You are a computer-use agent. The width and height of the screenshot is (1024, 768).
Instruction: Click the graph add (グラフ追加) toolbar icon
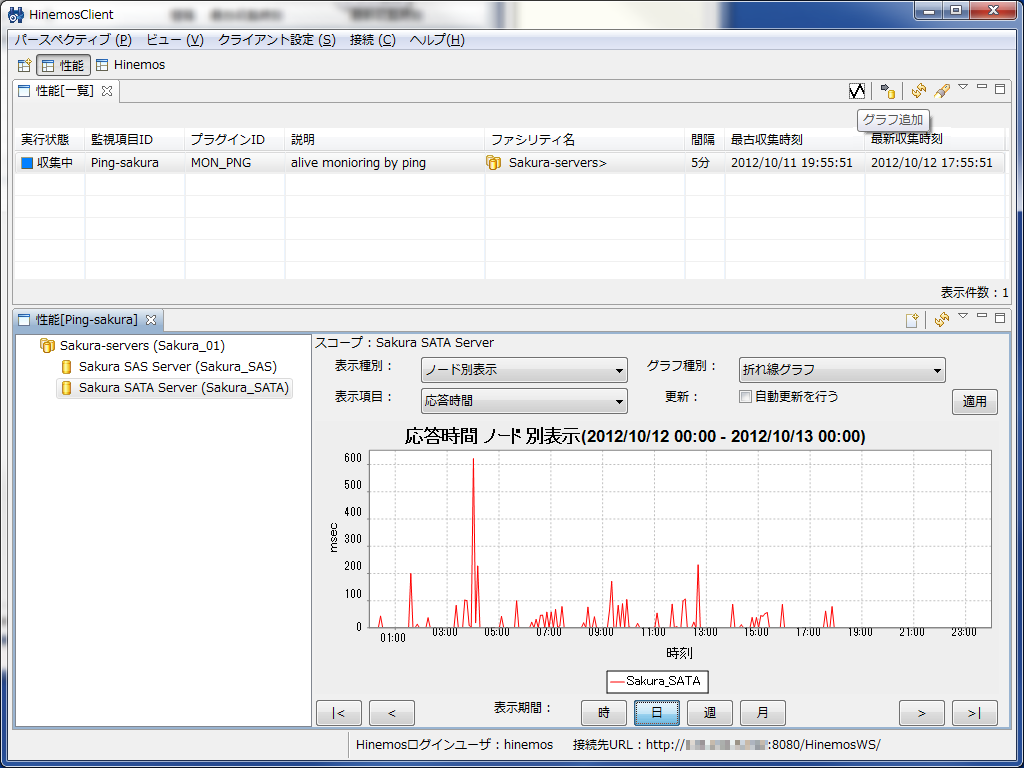[856, 91]
